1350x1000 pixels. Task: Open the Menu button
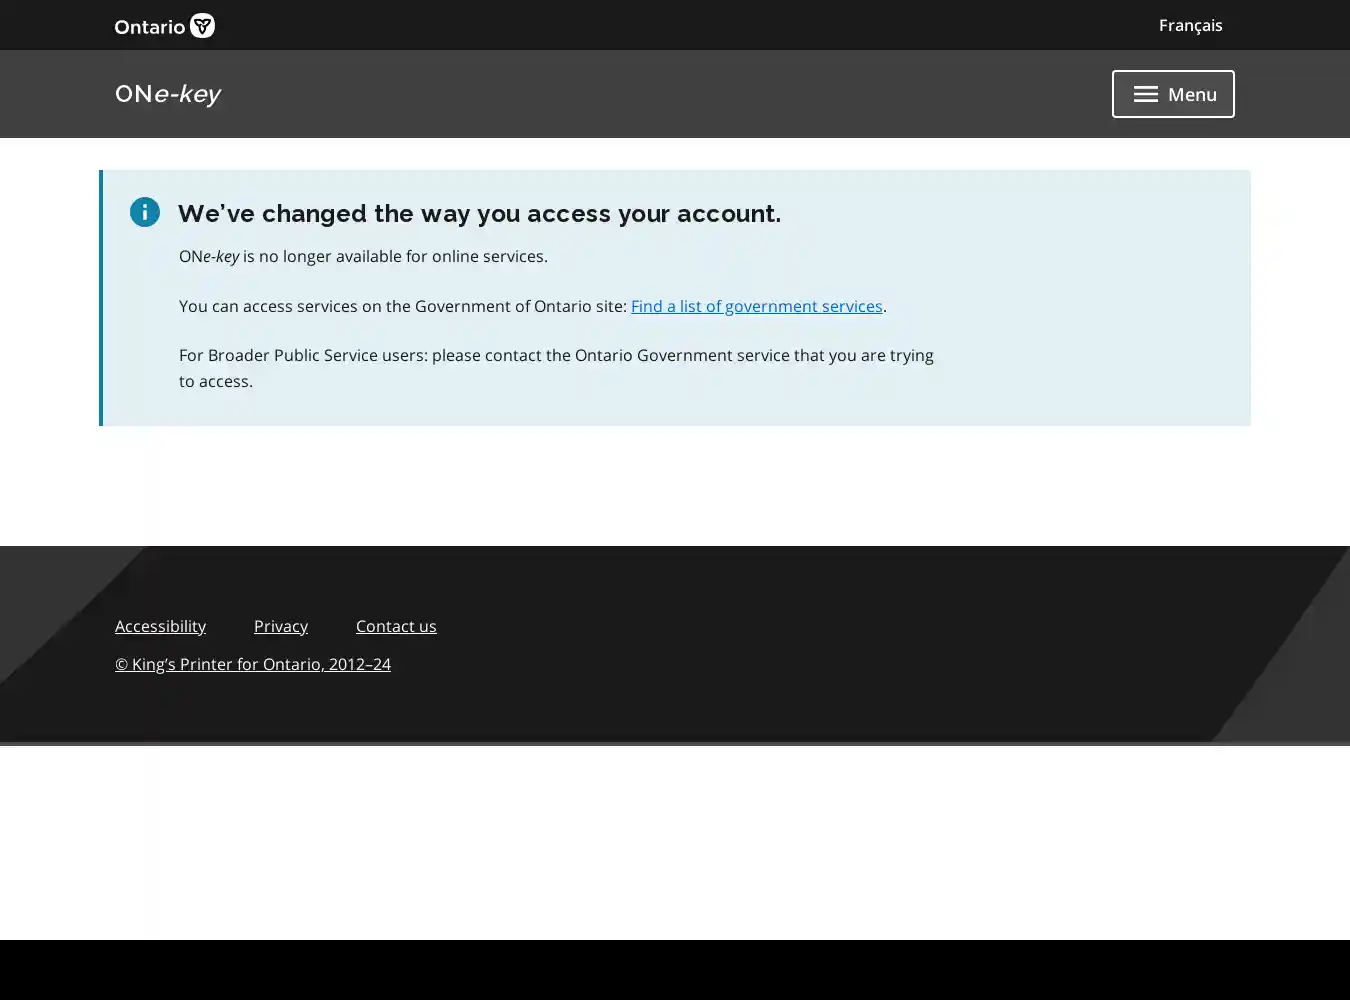tap(1173, 94)
